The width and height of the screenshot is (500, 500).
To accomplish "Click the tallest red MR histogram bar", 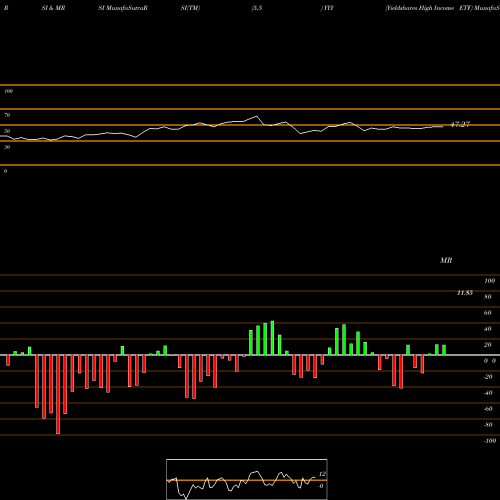I will pyautogui.click(x=58, y=394).
